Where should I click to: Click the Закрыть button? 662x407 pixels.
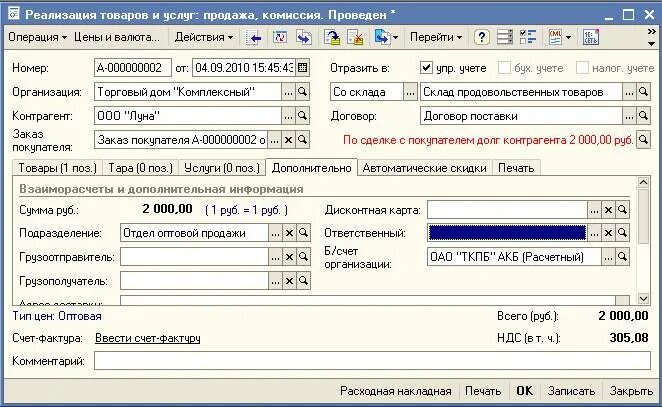pyautogui.click(x=631, y=391)
